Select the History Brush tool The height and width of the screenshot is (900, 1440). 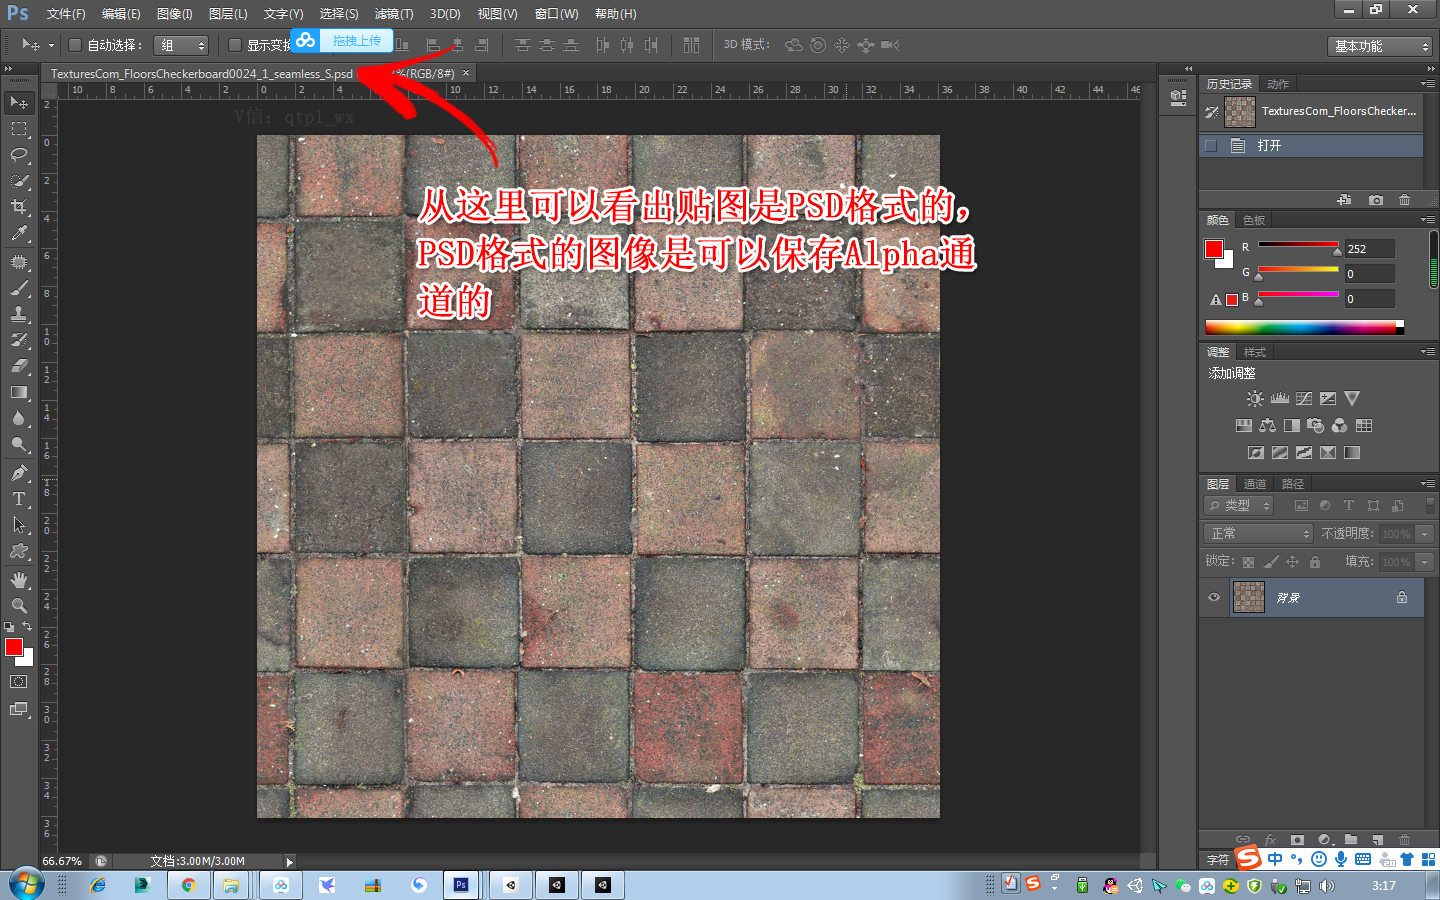19,340
